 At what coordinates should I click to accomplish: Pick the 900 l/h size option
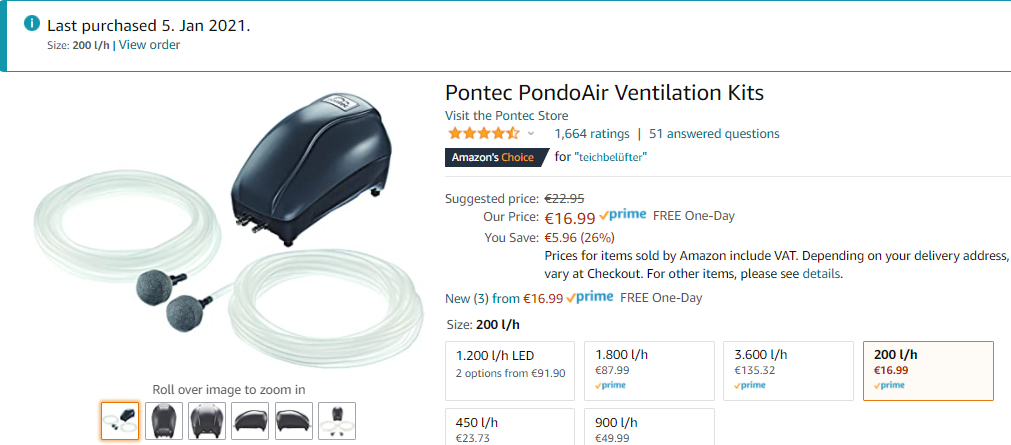(649, 426)
